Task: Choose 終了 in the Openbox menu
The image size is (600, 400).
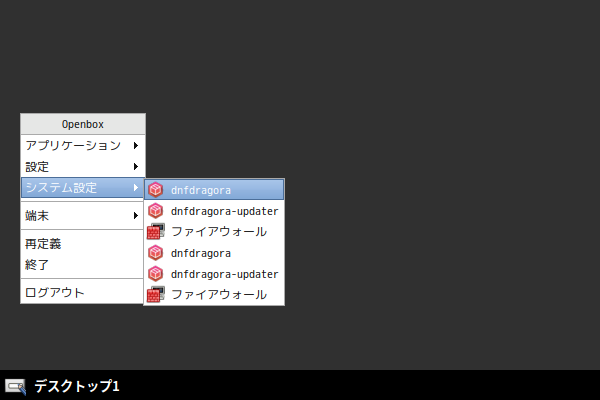Action: tap(83, 264)
